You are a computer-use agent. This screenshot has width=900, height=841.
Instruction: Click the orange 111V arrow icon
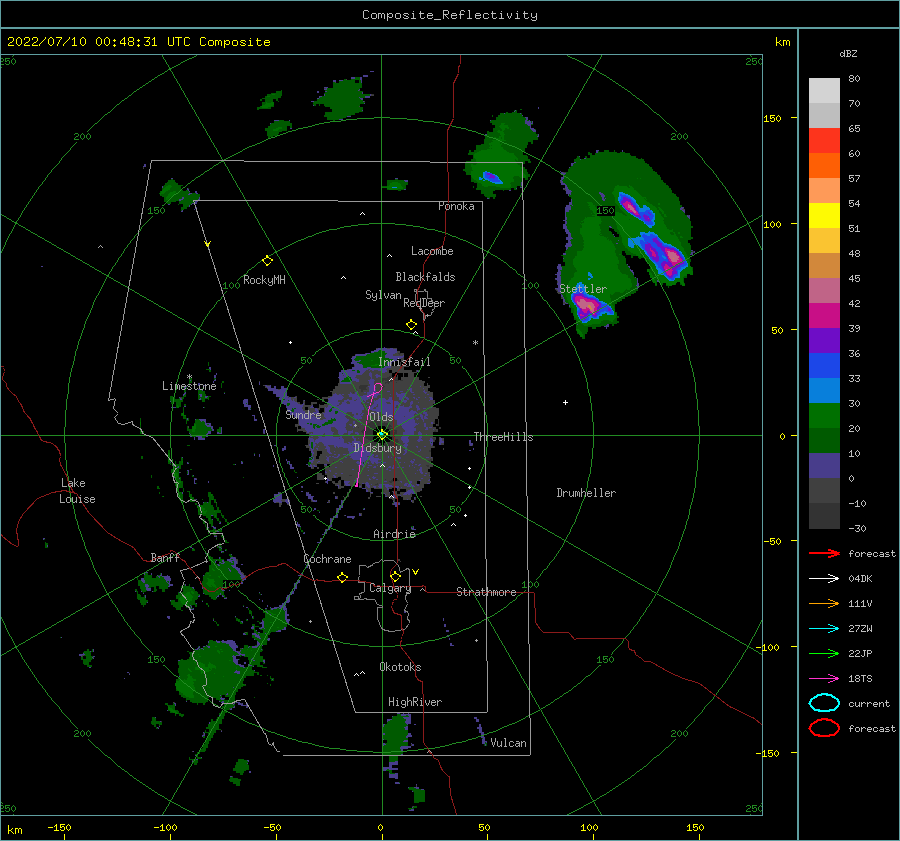(x=824, y=603)
